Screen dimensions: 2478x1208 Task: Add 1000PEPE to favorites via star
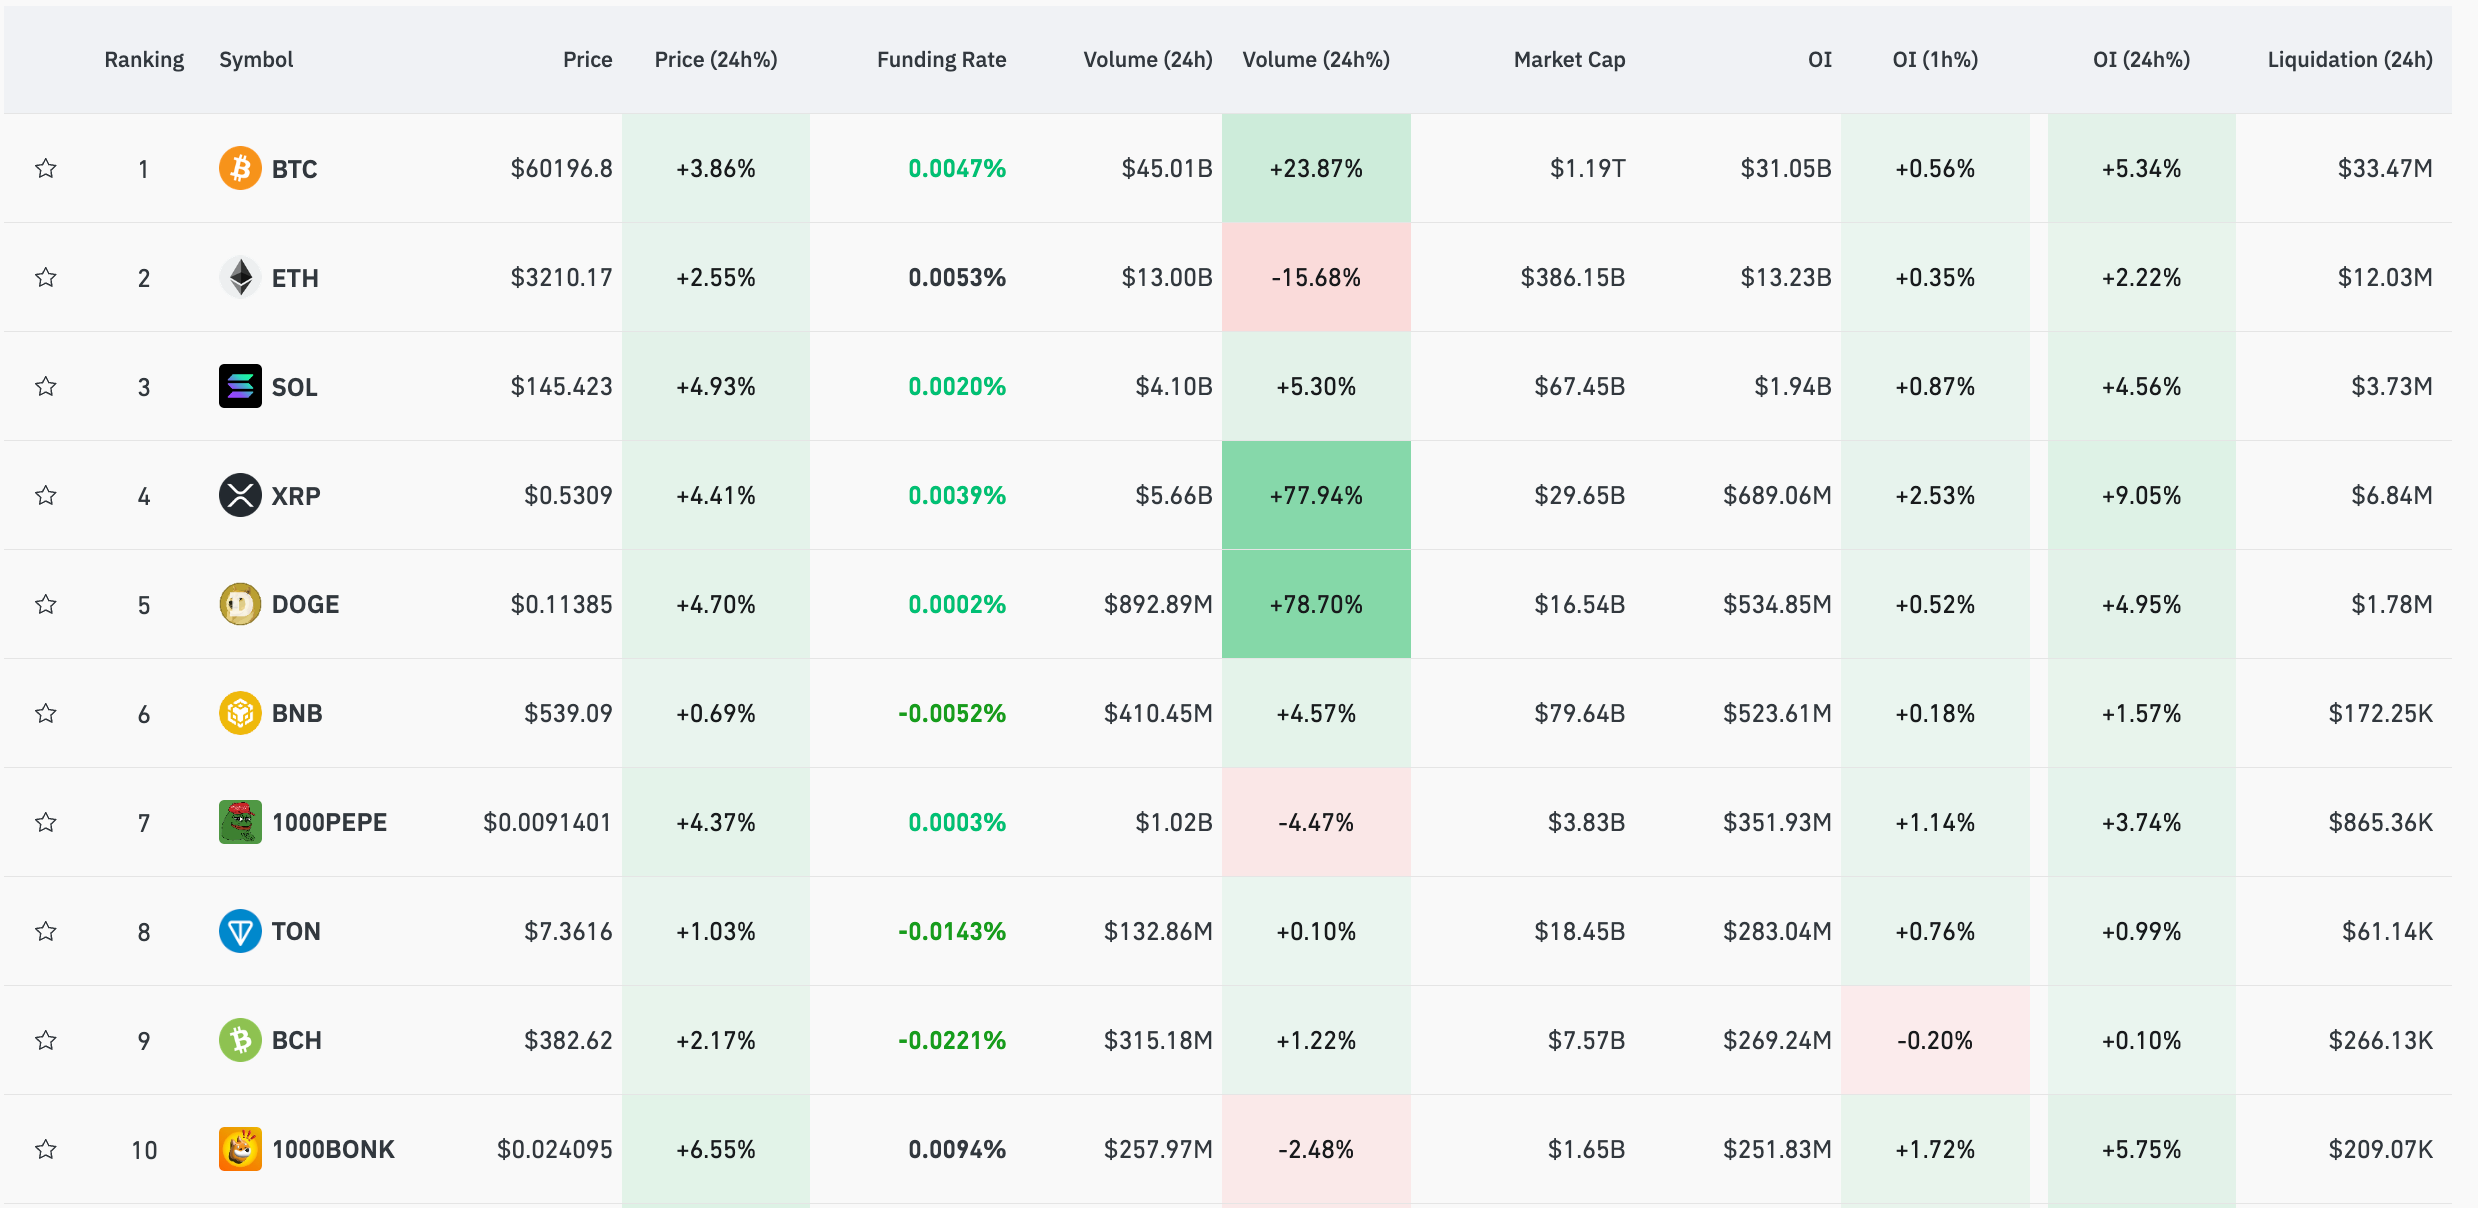coord(45,822)
